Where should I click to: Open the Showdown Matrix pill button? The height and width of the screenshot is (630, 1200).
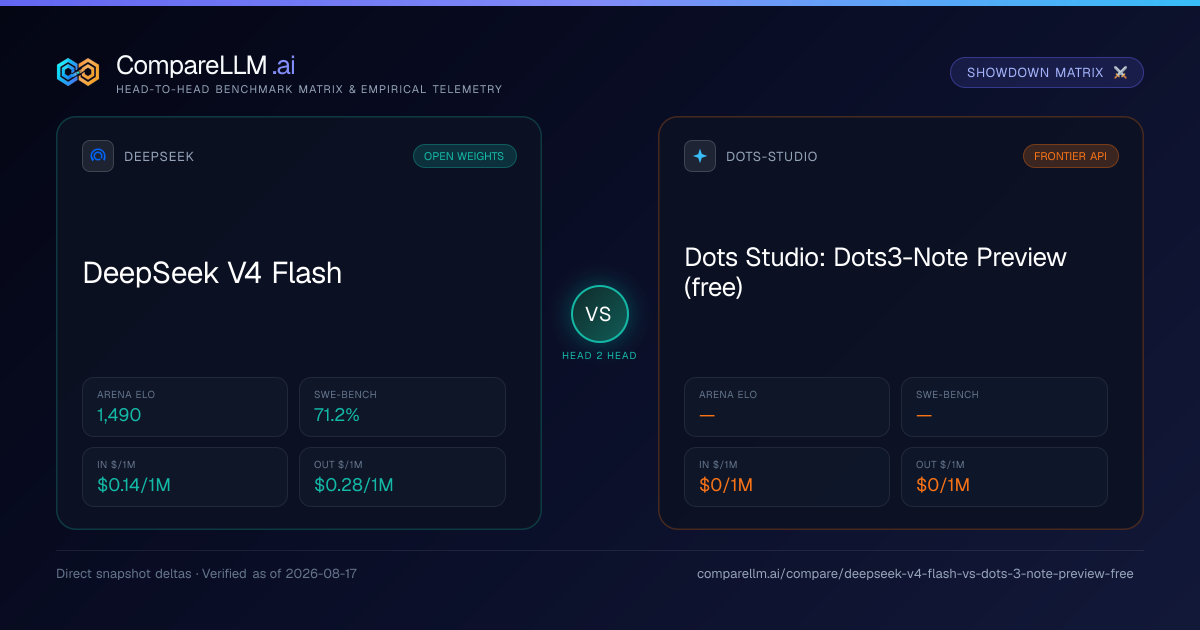pos(1047,73)
